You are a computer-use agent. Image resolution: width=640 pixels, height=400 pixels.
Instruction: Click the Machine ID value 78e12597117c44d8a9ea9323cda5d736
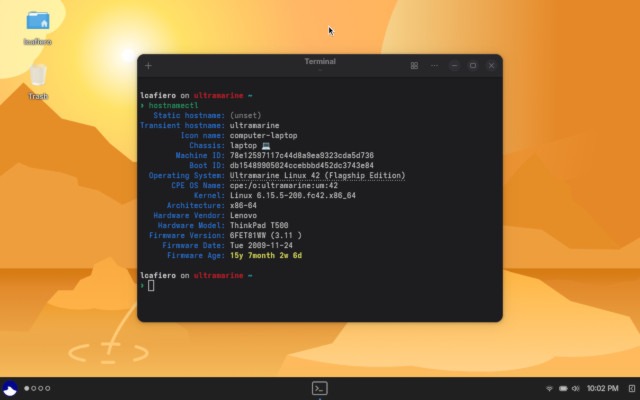click(x=302, y=156)
